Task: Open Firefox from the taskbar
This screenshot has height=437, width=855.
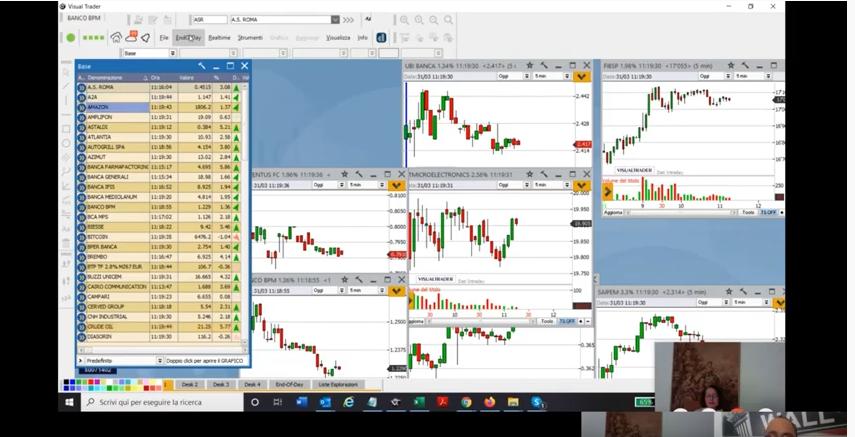Action: 489,402
